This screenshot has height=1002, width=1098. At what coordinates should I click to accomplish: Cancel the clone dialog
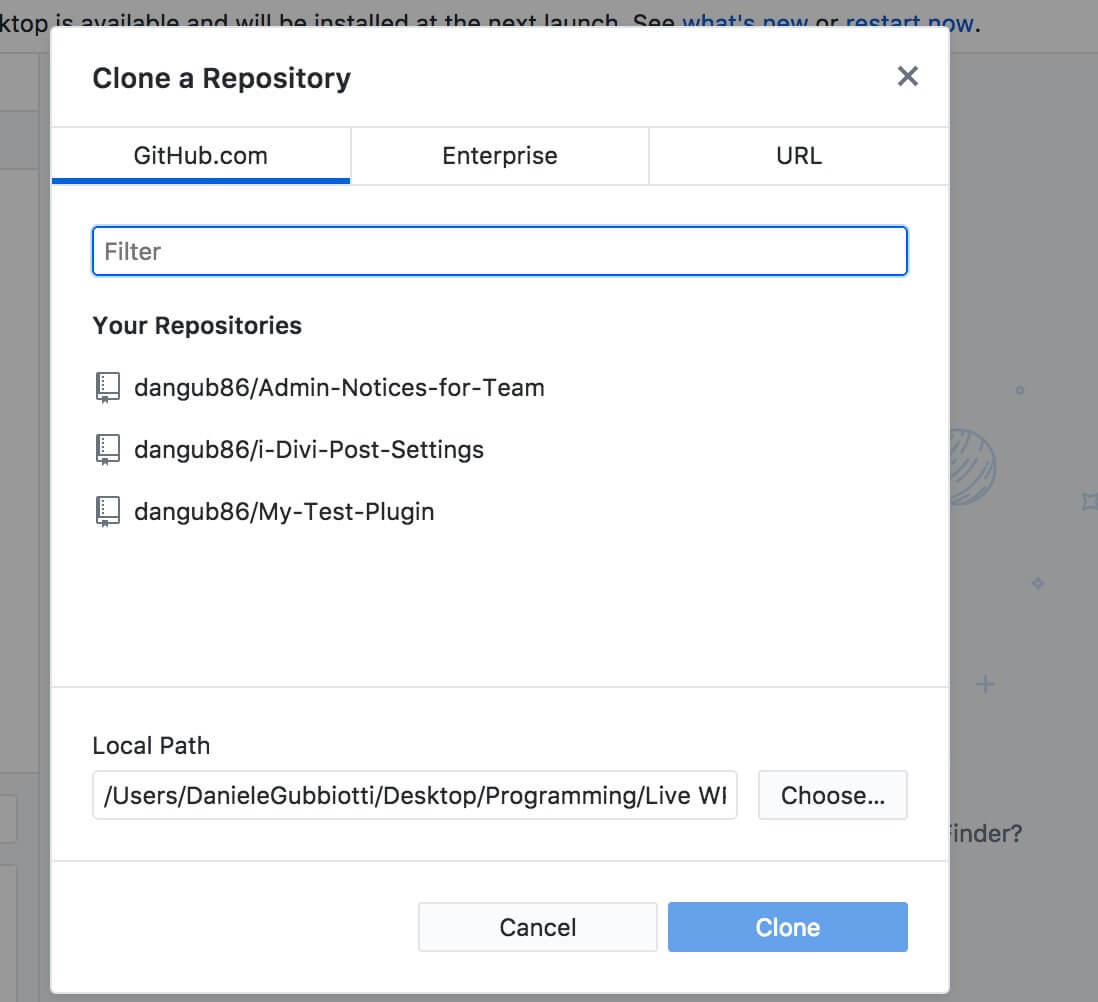(538, 927)
